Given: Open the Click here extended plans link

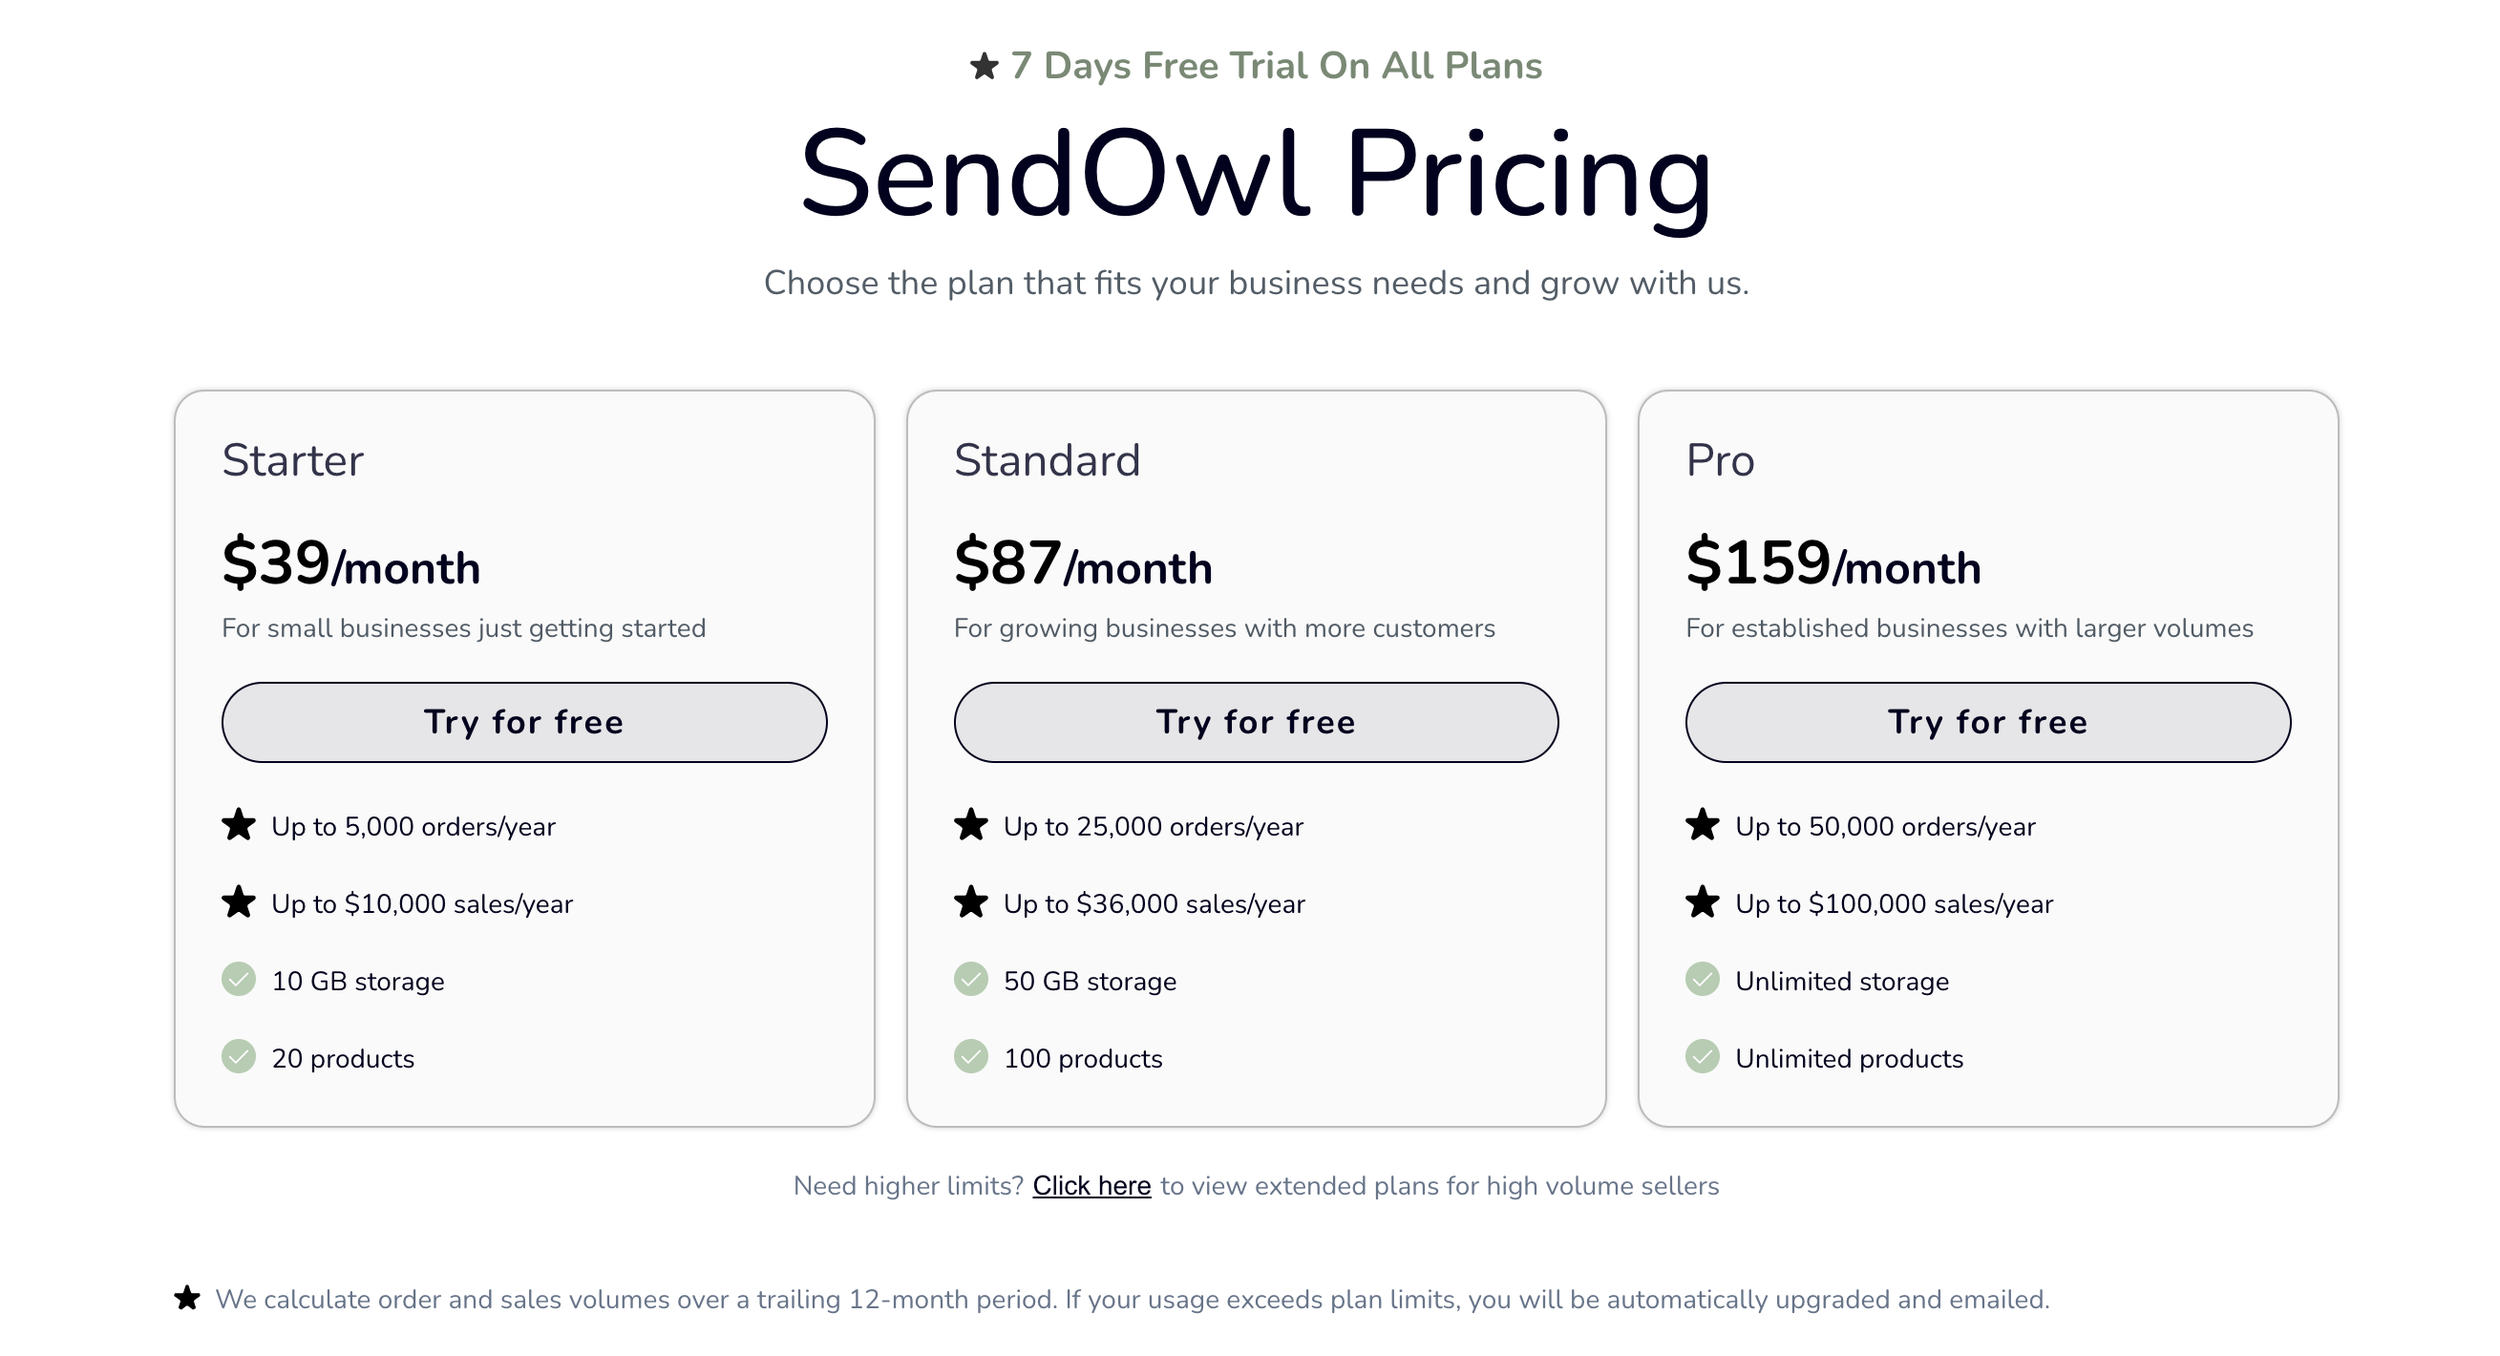Looking at the screenshot, I should click(x=1091, y=1186).
